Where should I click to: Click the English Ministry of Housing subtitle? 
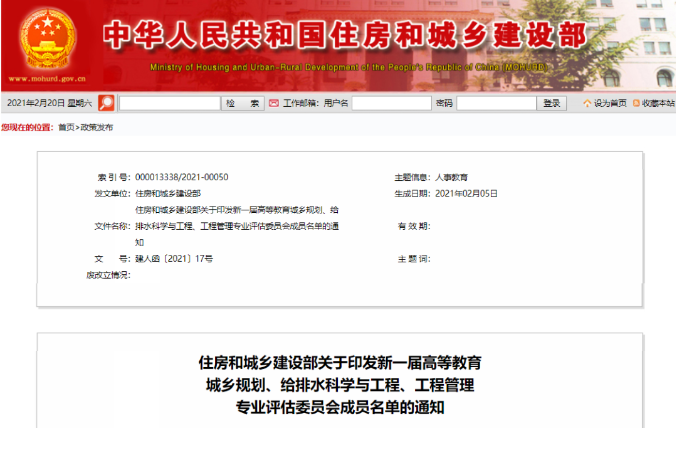(349, 67)
